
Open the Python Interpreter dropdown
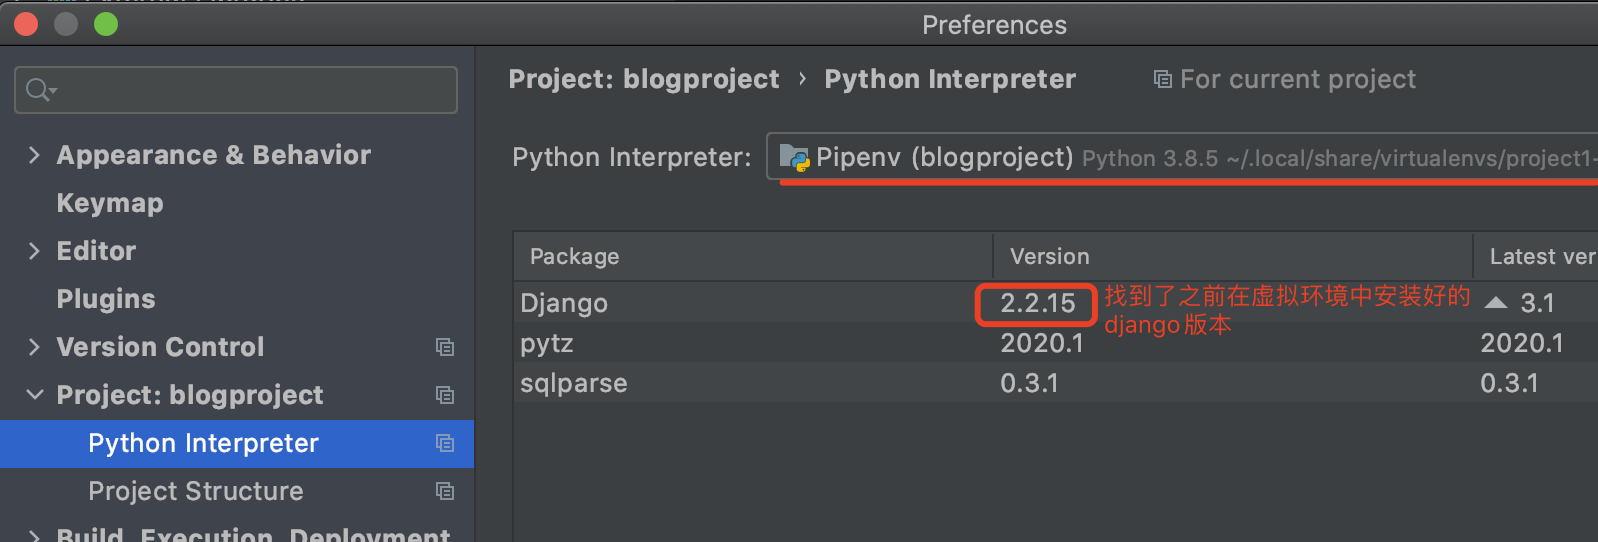[x=1180, y=158]
